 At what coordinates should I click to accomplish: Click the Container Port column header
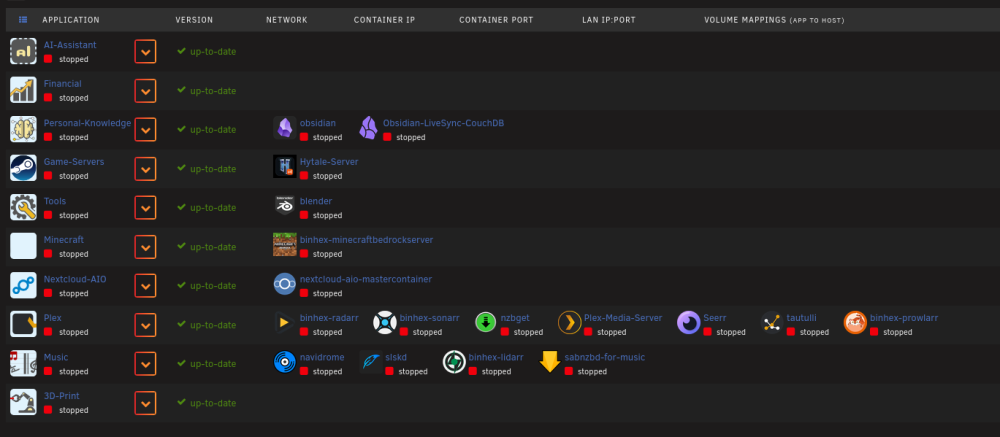(496, 20)
